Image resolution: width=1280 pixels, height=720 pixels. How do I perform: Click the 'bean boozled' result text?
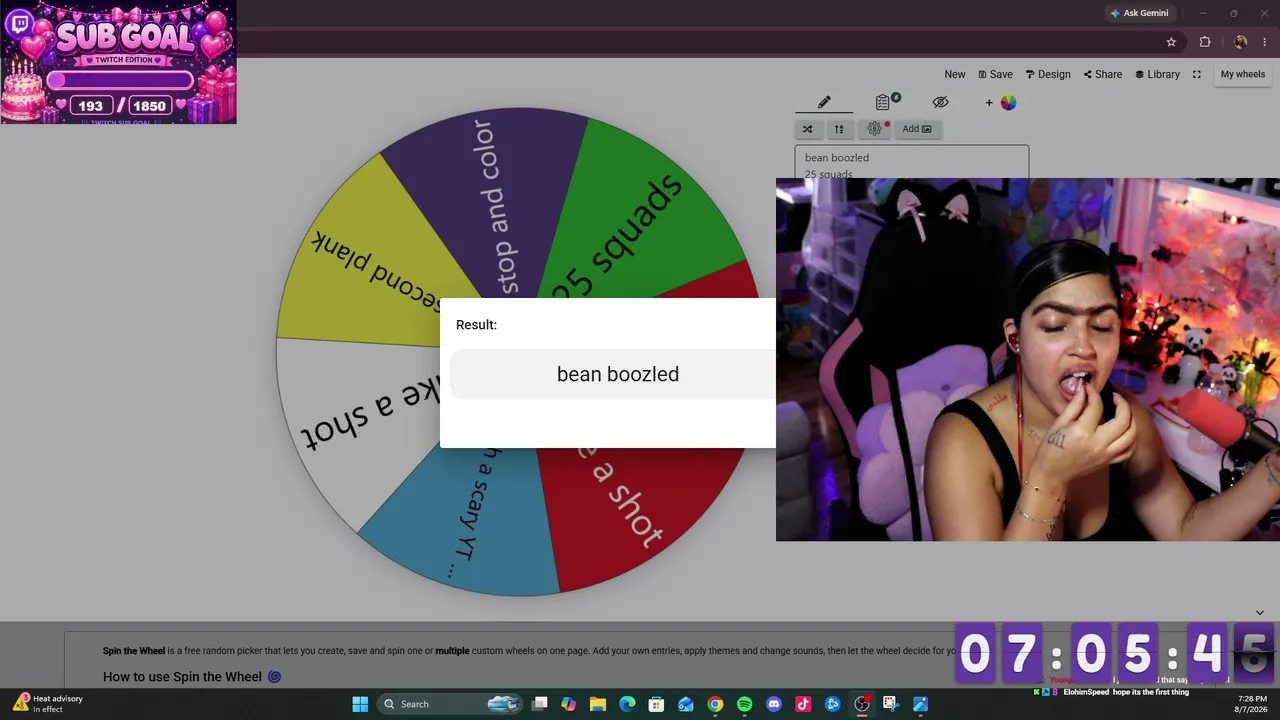click(x=618, y=374)
